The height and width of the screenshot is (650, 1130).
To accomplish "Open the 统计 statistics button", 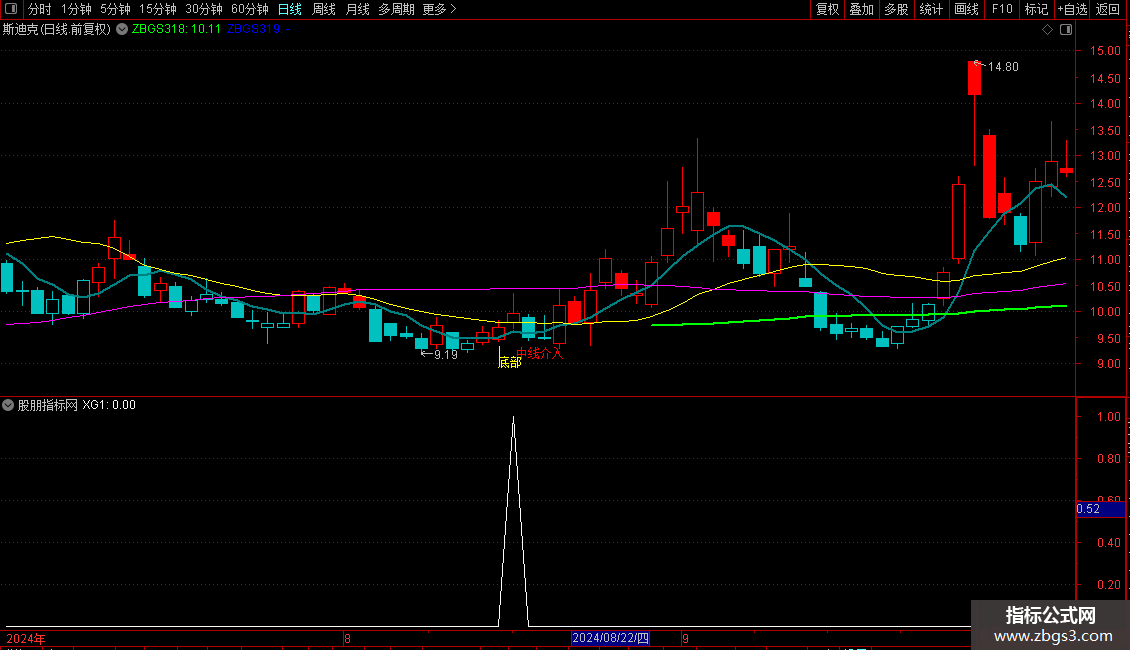I will pos(931,9).
